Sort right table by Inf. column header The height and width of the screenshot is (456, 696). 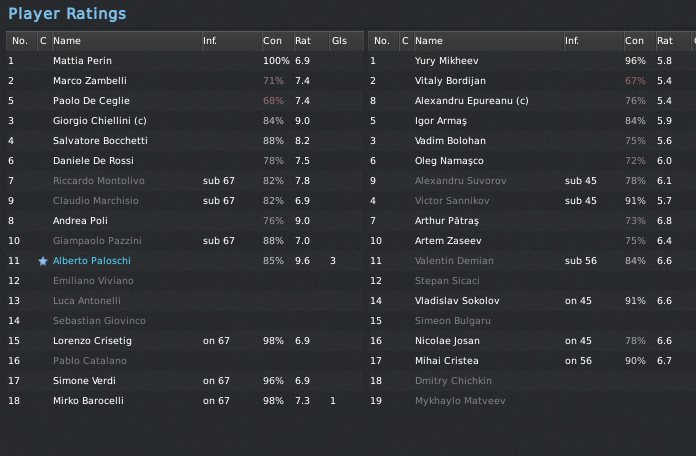tap(572, 41)
